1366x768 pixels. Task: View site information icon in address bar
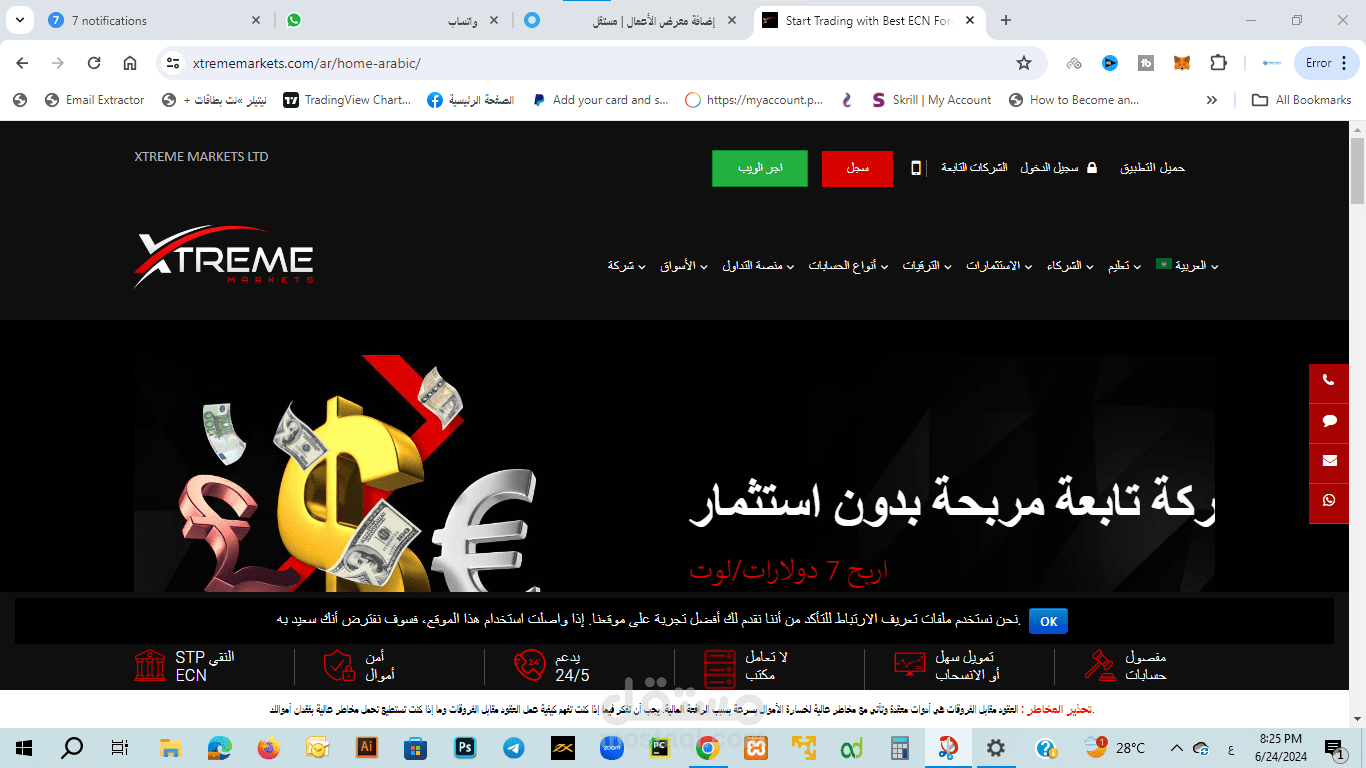(x=174, y=63)
